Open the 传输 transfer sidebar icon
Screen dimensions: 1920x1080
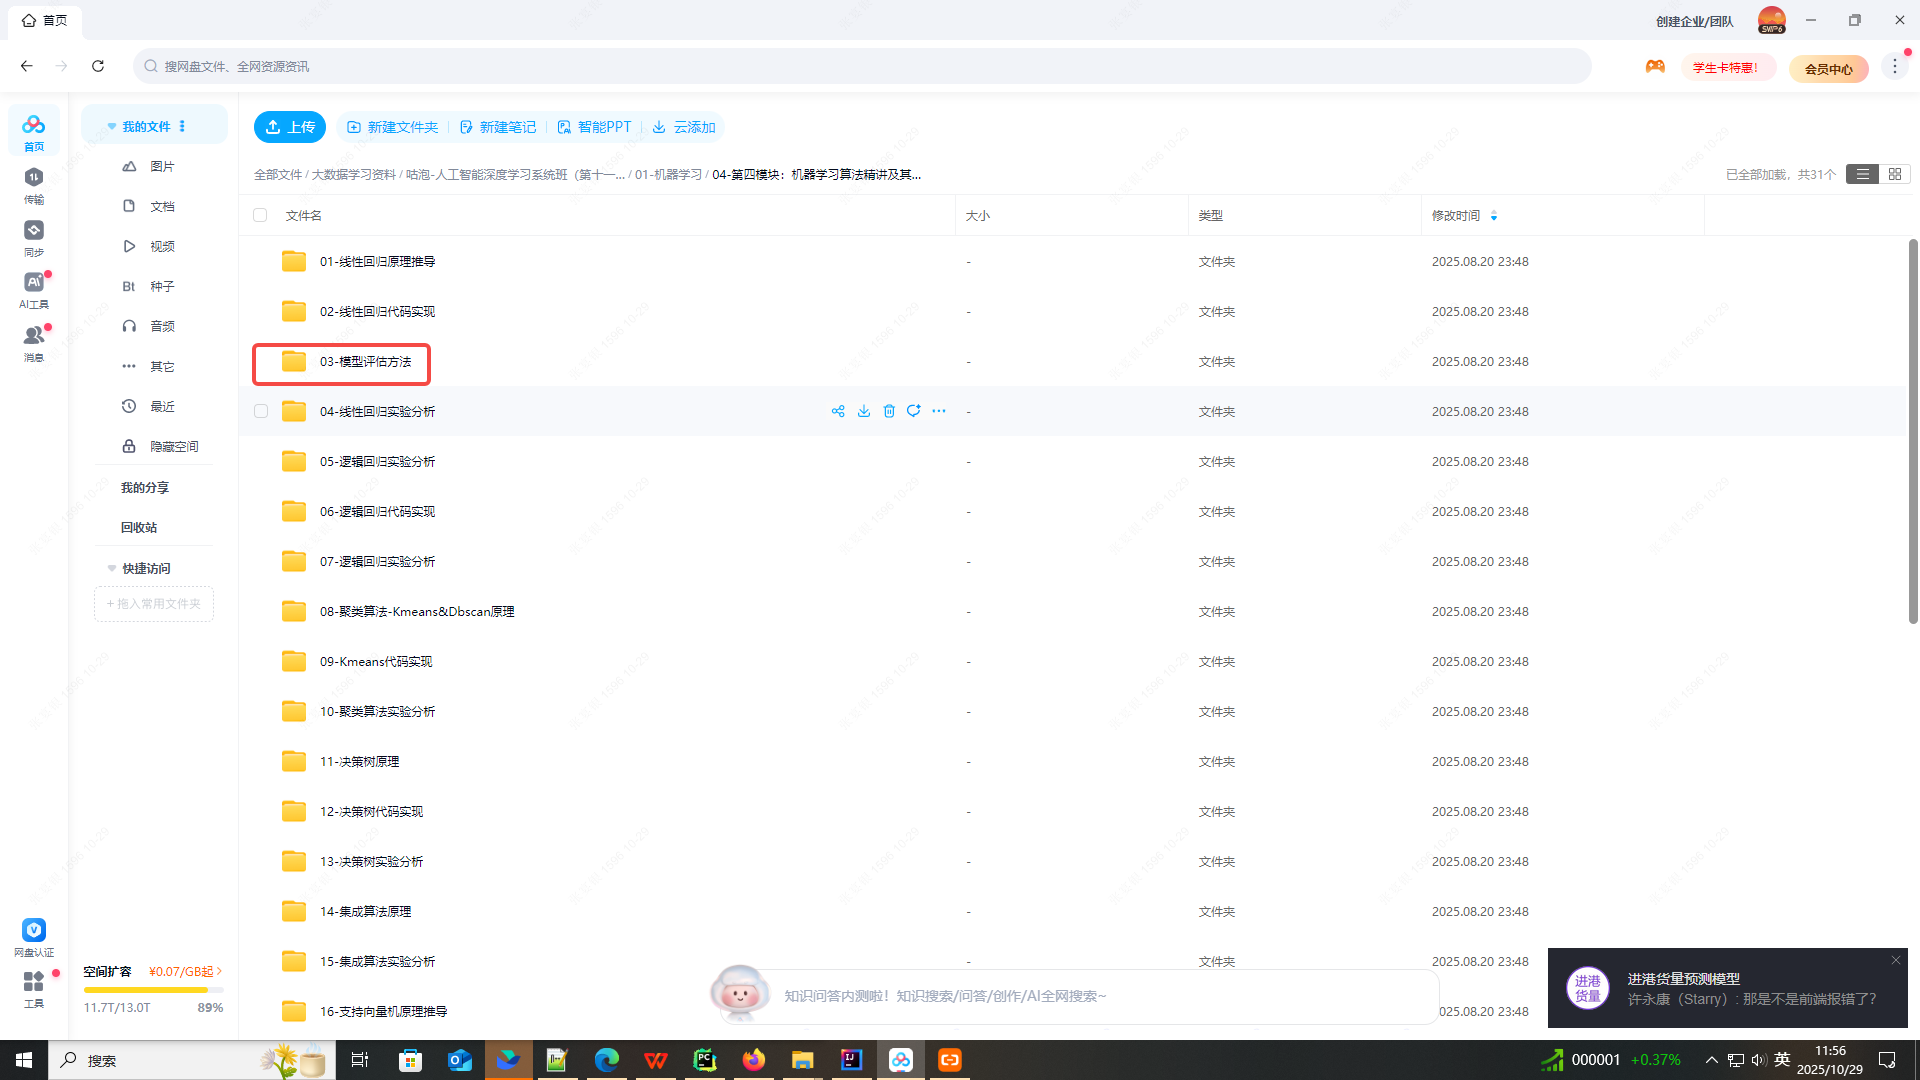click(x=34, y=184)
